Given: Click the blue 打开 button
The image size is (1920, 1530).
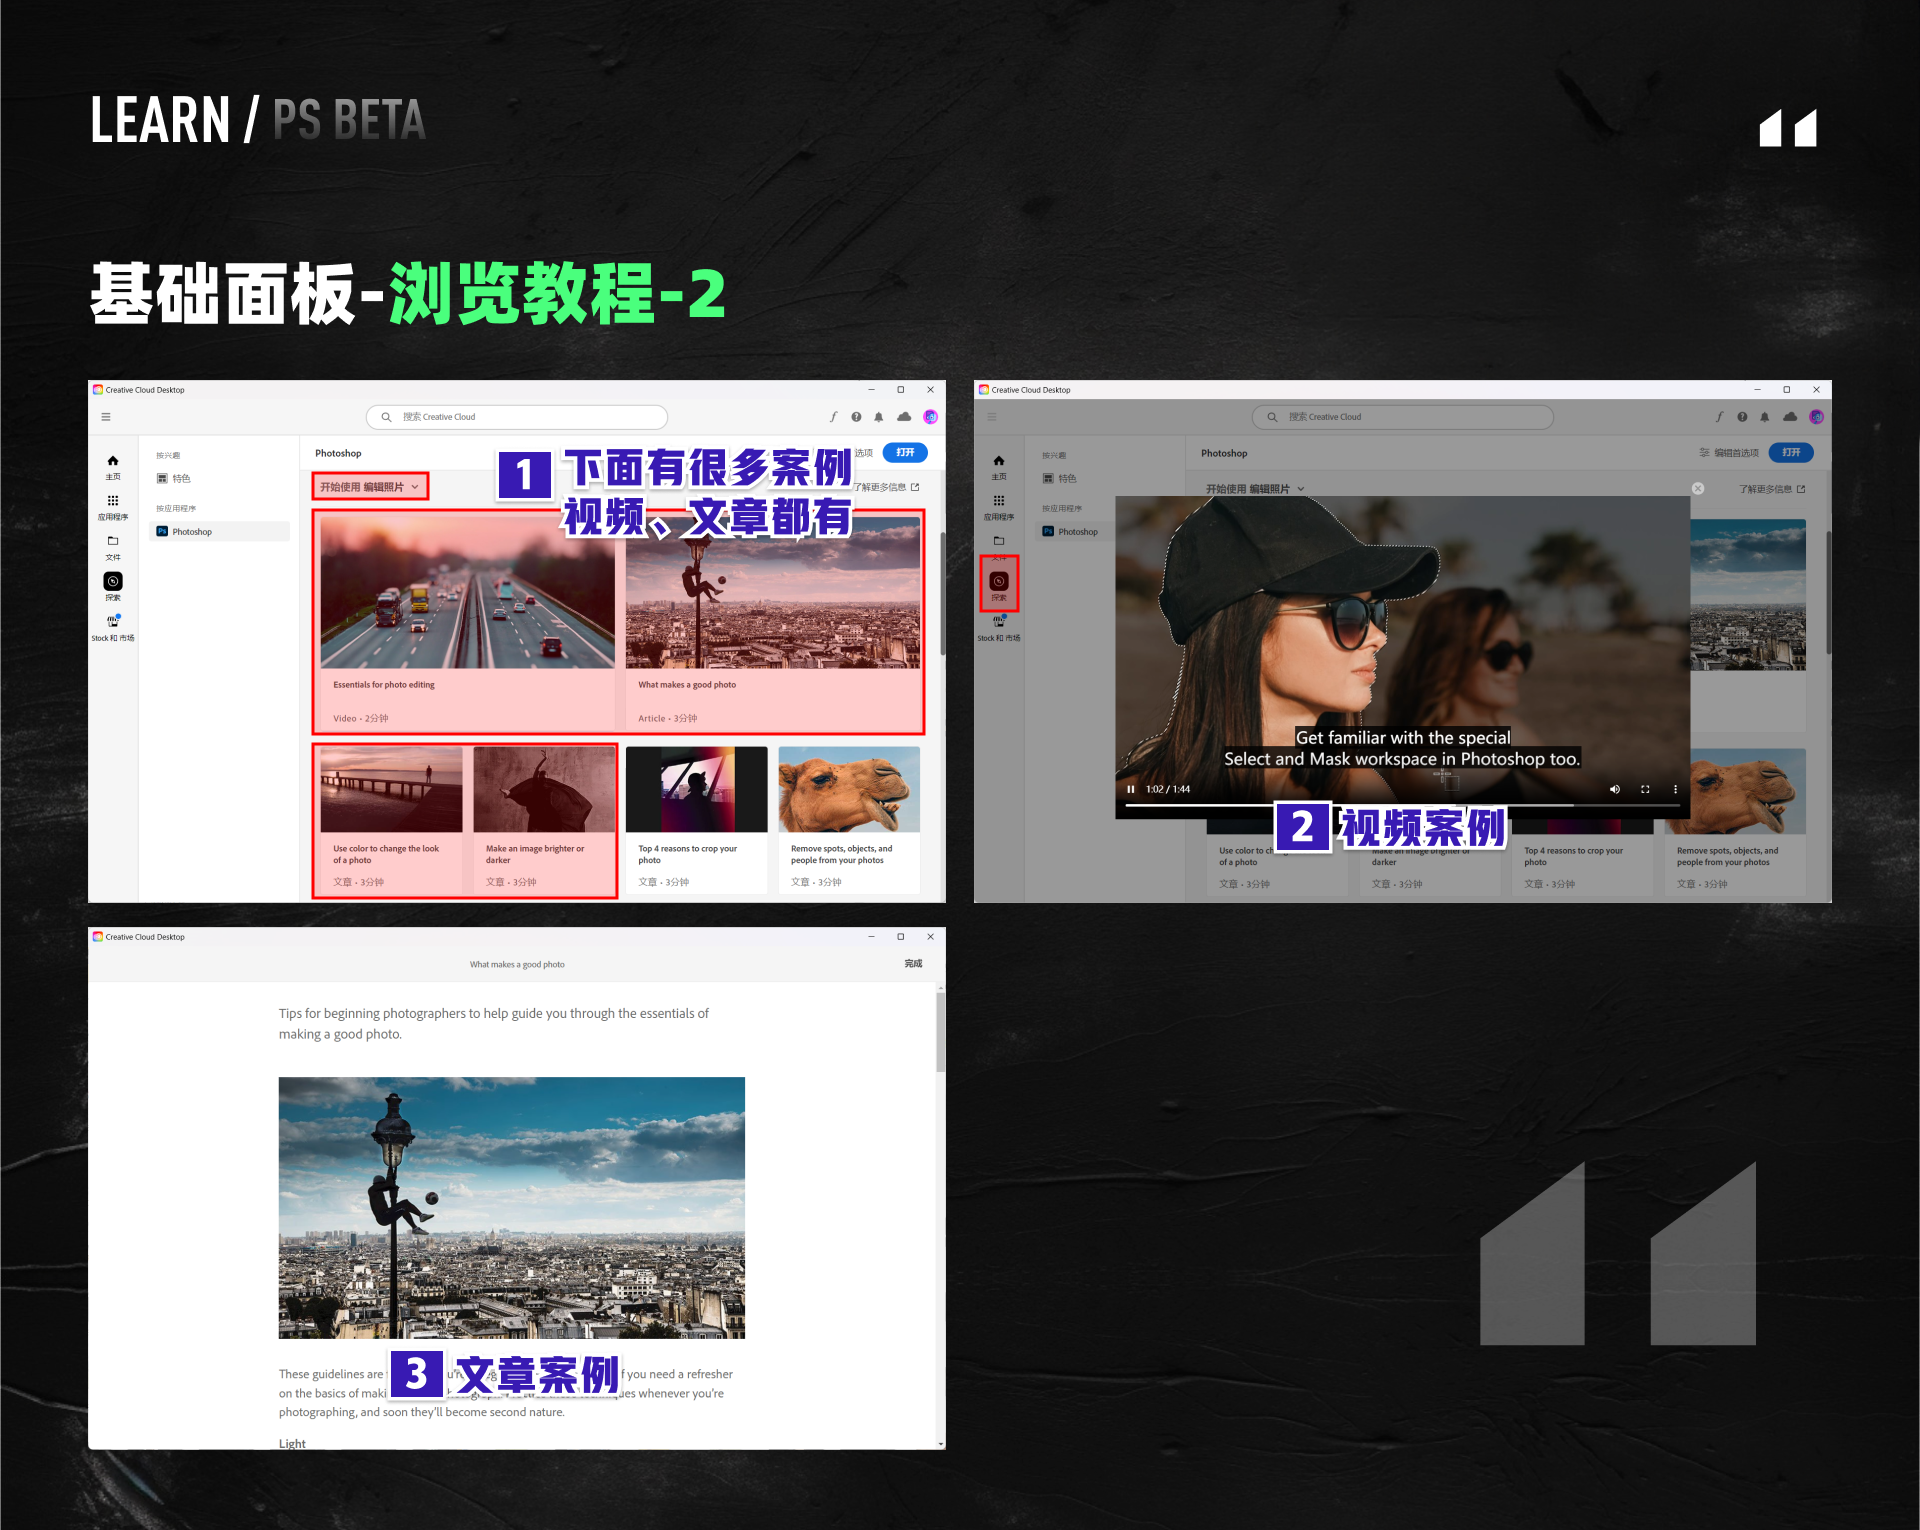Looking at the screenshot, I should (x=905, y=452).
